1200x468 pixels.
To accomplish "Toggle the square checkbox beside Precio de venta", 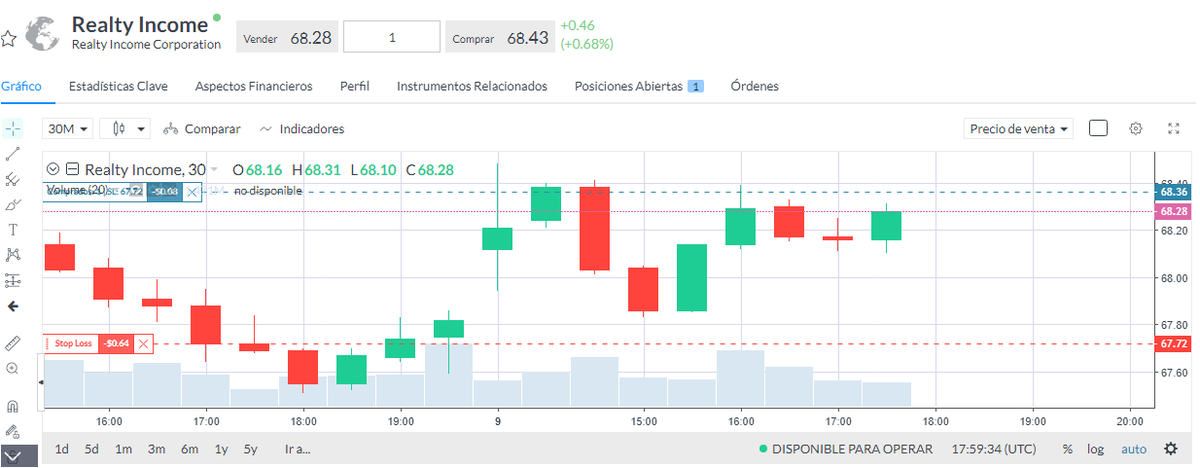I will point(1098,128).
